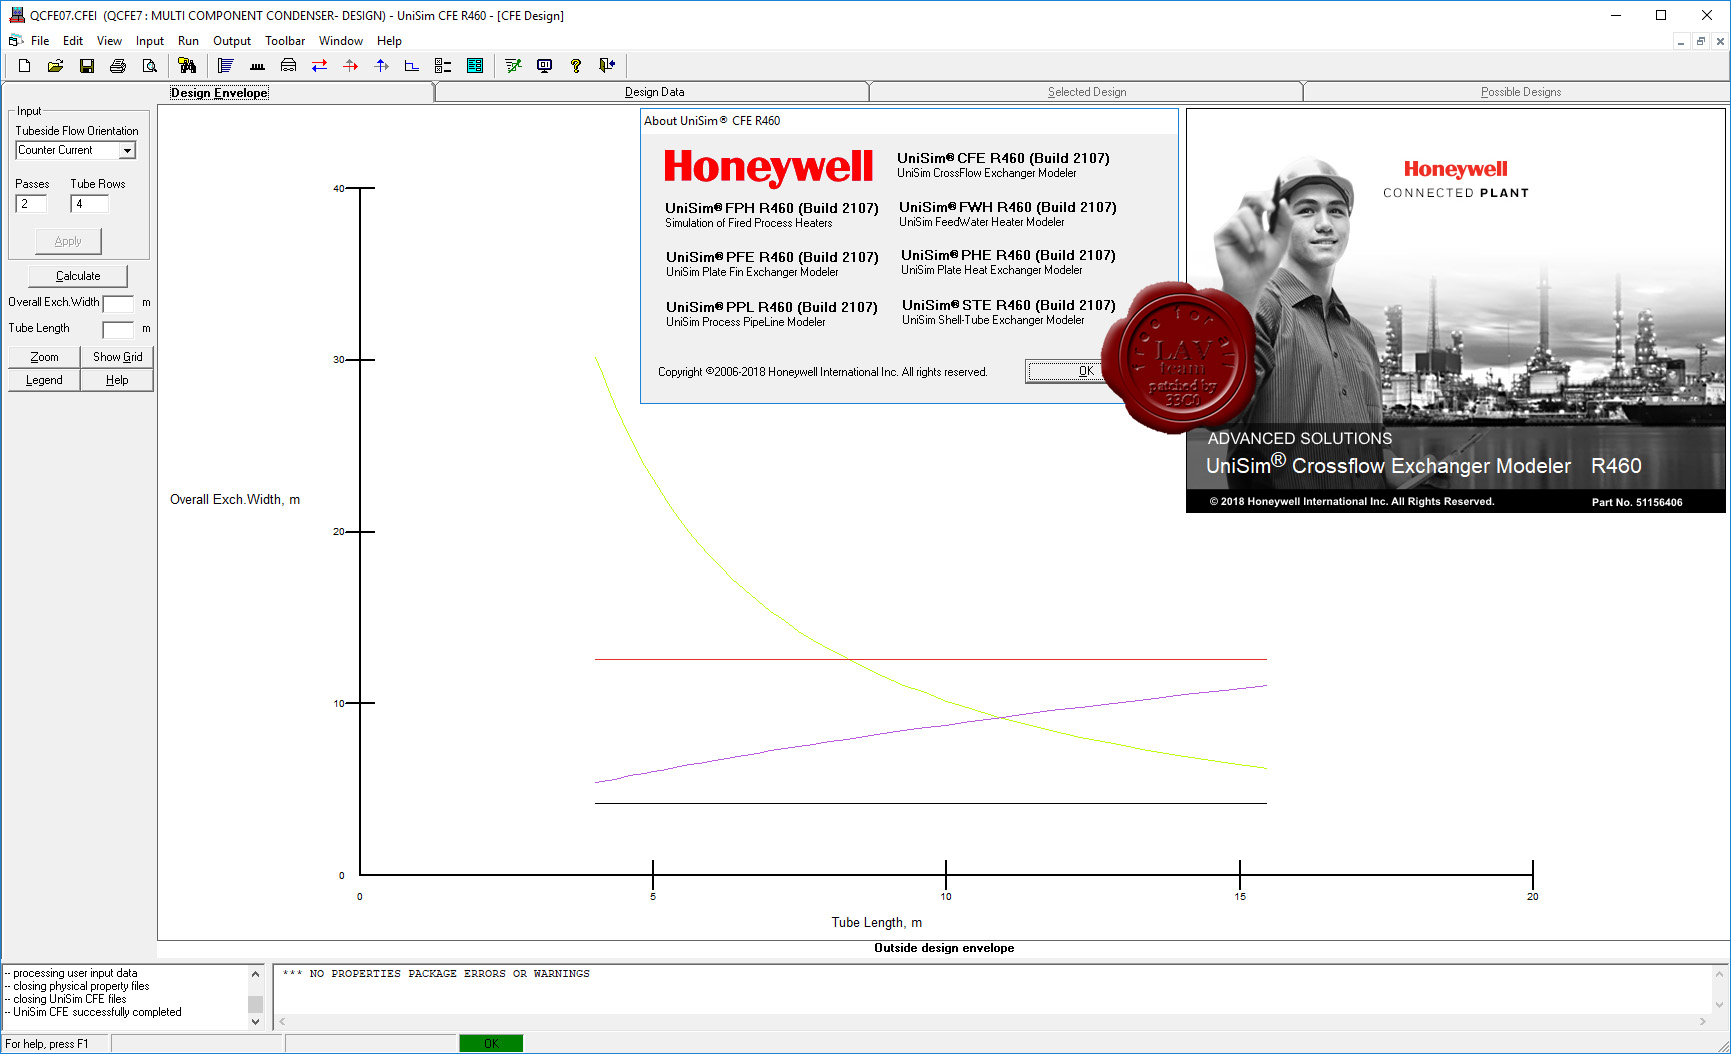The height and width of the screenshot is (1054, 1731).
Task: Click the Legend button
Action: tap(44, 380)
